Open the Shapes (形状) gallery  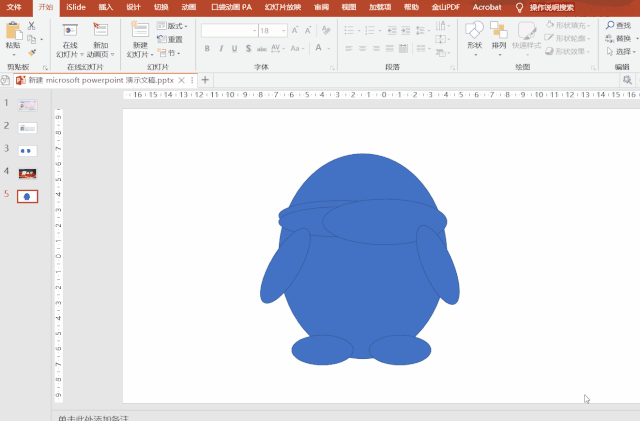[x=475, y=39]
